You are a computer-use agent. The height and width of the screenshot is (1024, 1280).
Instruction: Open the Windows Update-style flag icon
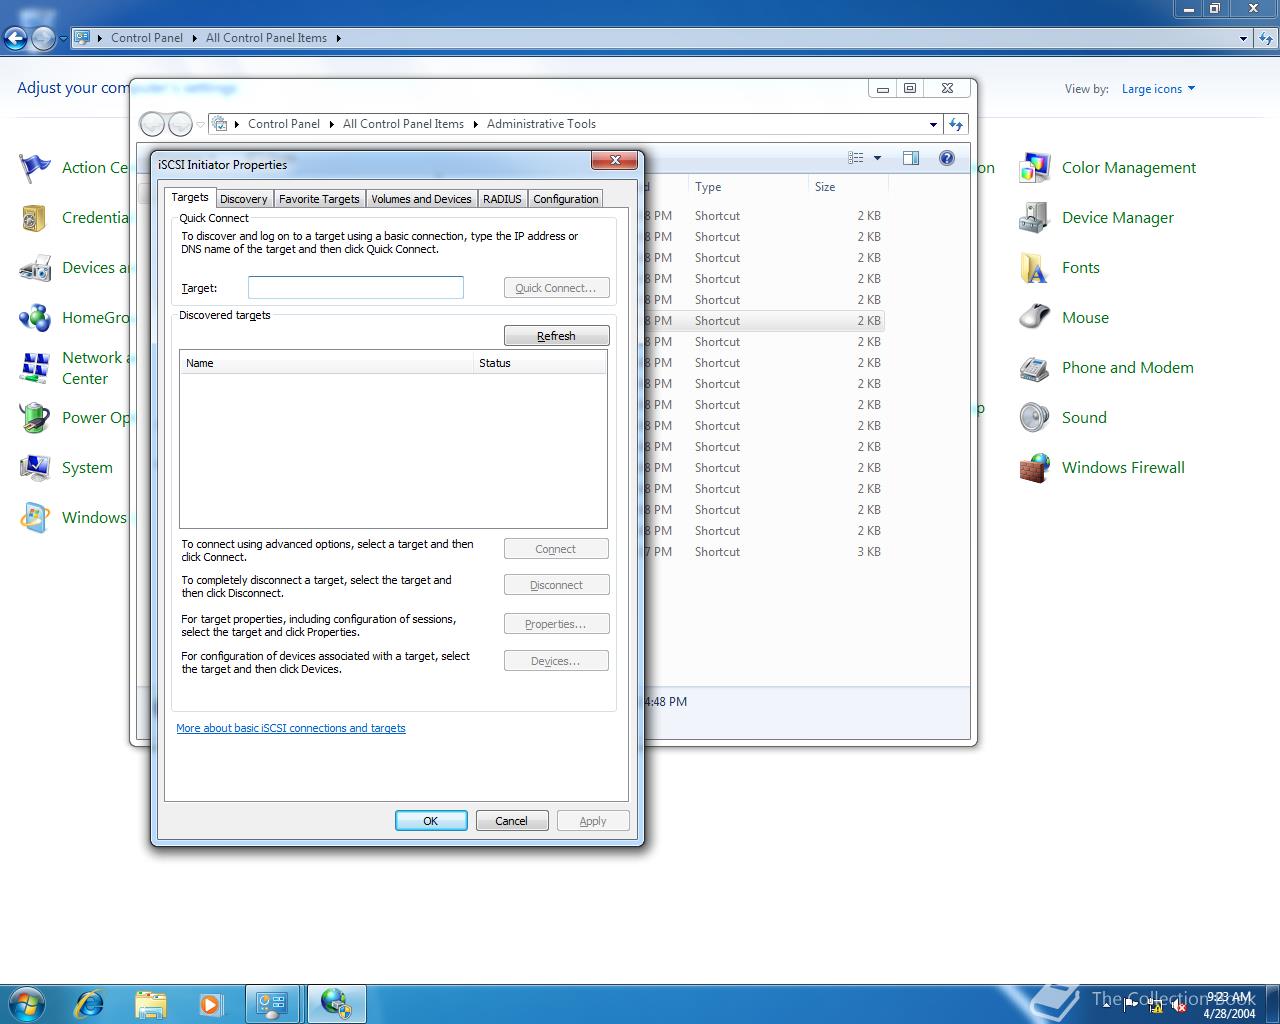pyautogui.click(x=35, y=518)
